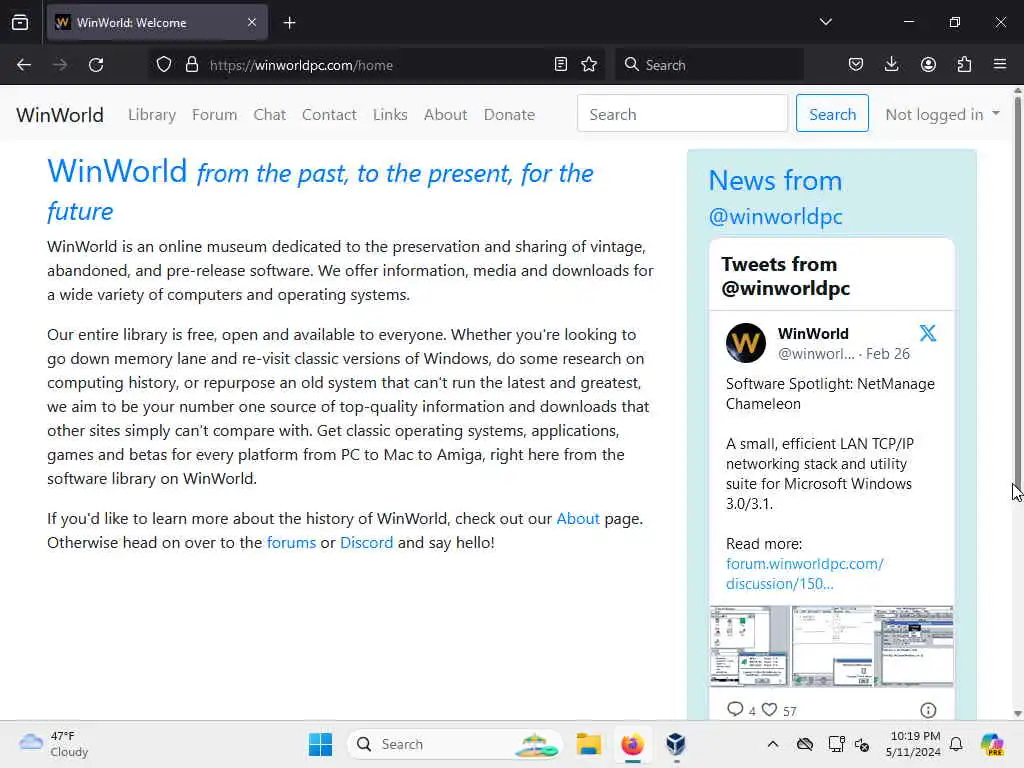Screen dimensions: 1024x768
Task: Open the Firefox hamburger application menu
Action: [1000, 65]
